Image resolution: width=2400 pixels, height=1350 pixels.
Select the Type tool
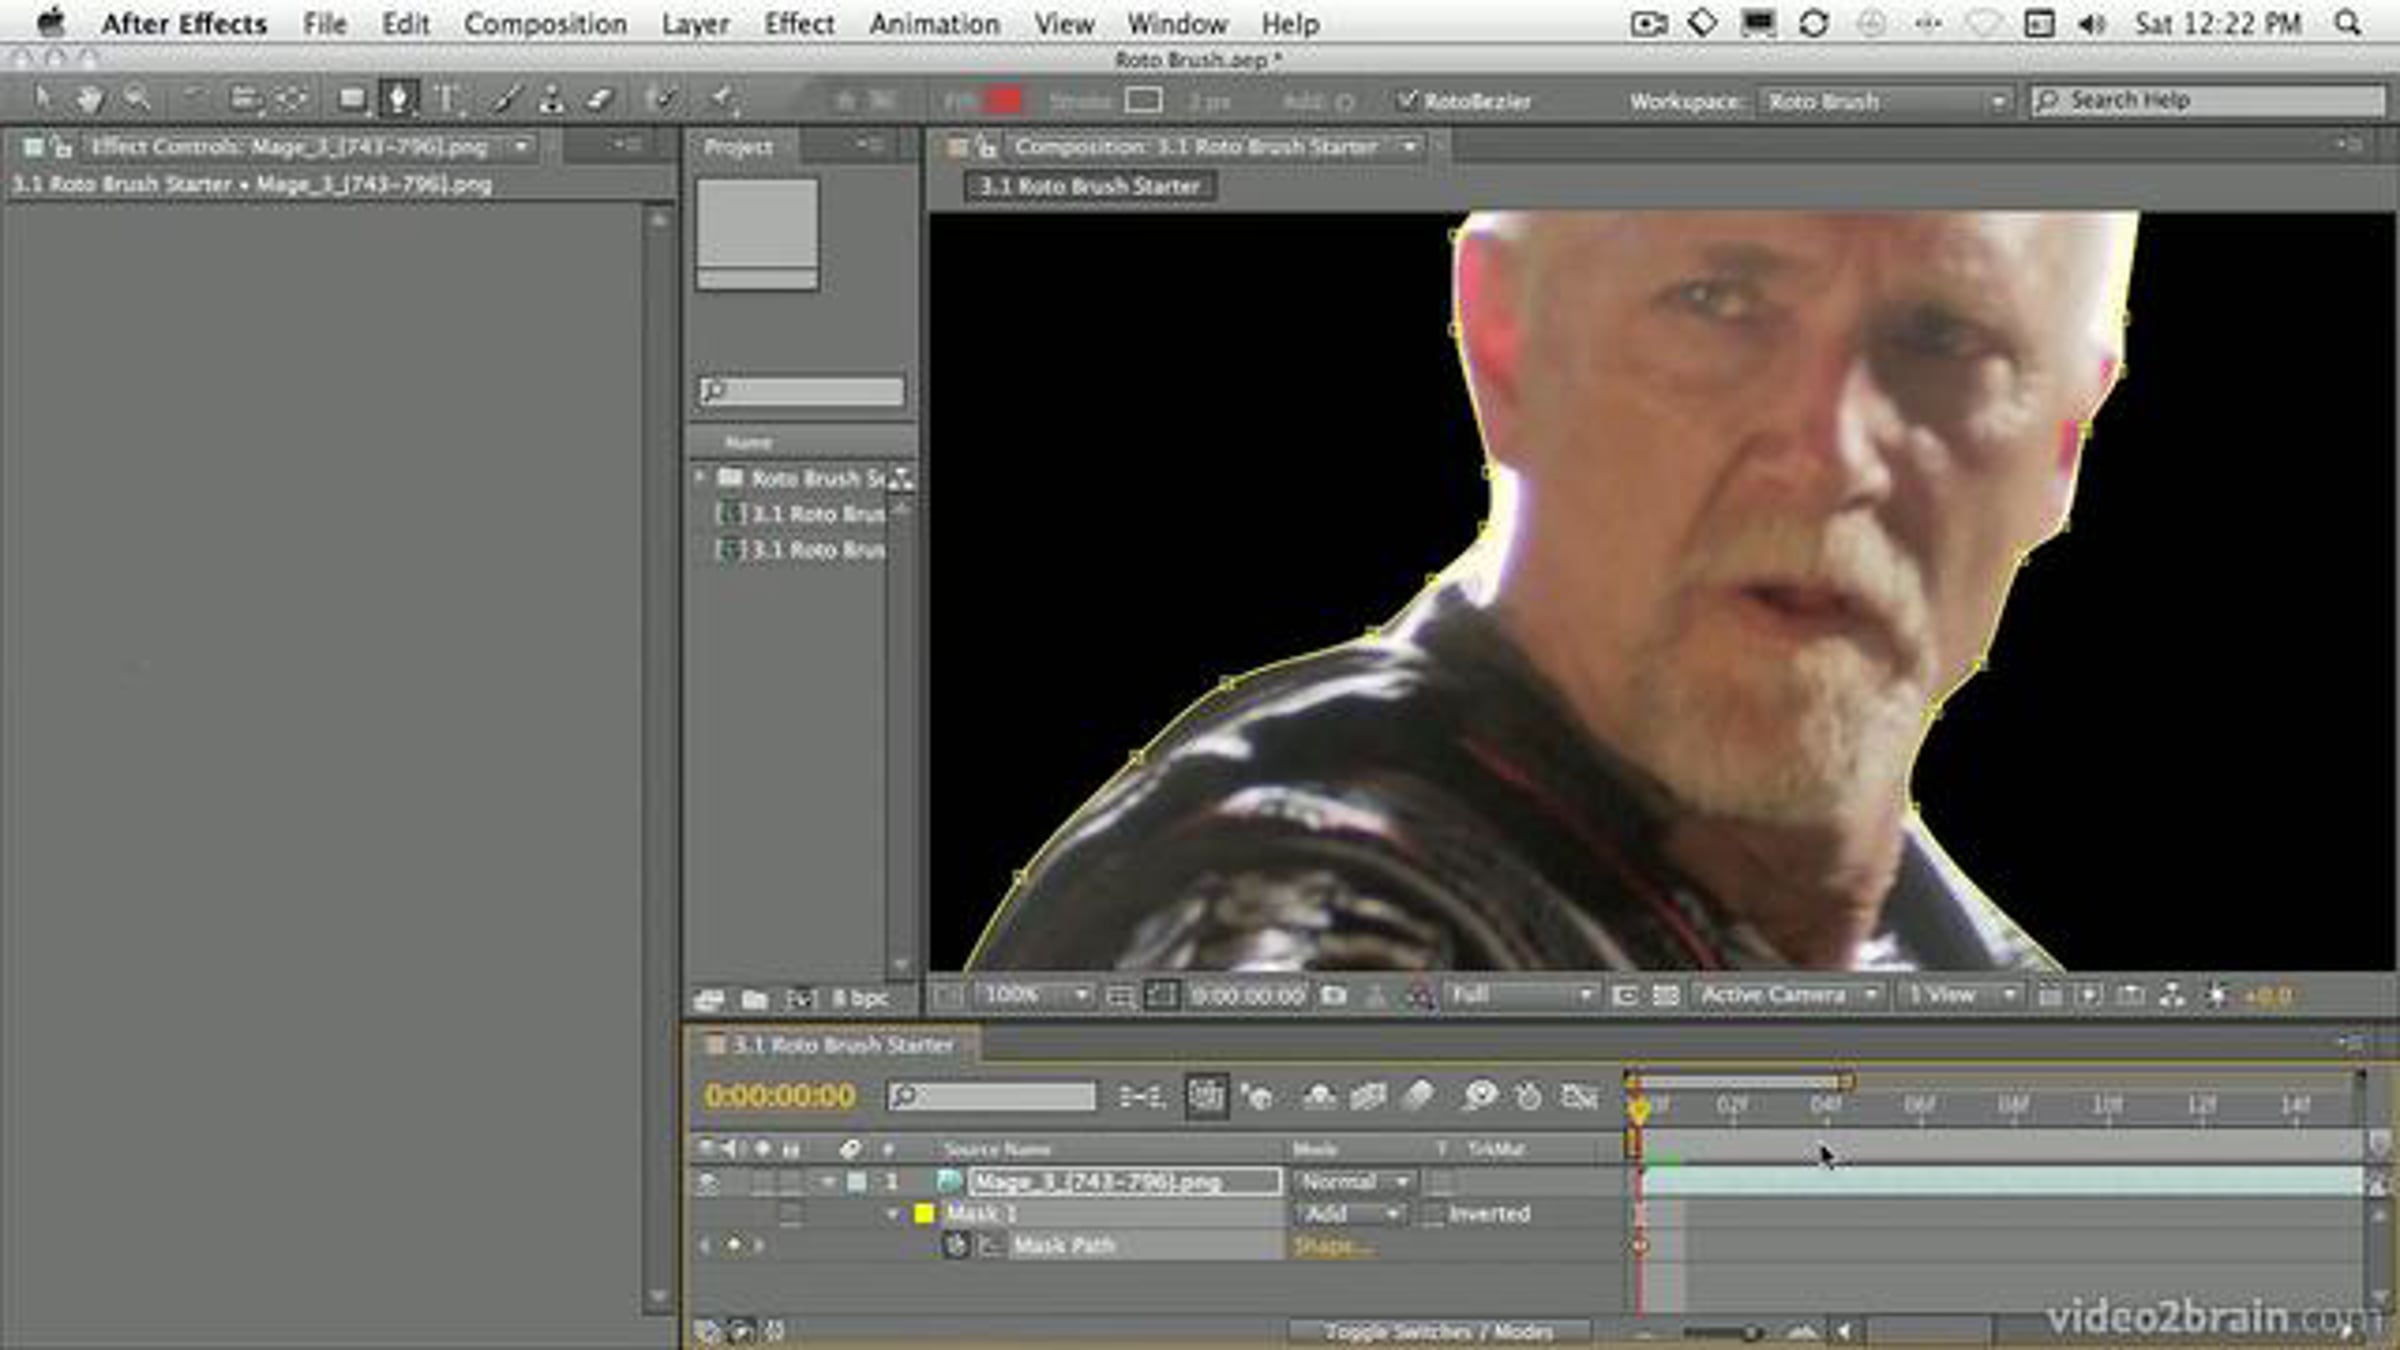(x=448, y=99)
